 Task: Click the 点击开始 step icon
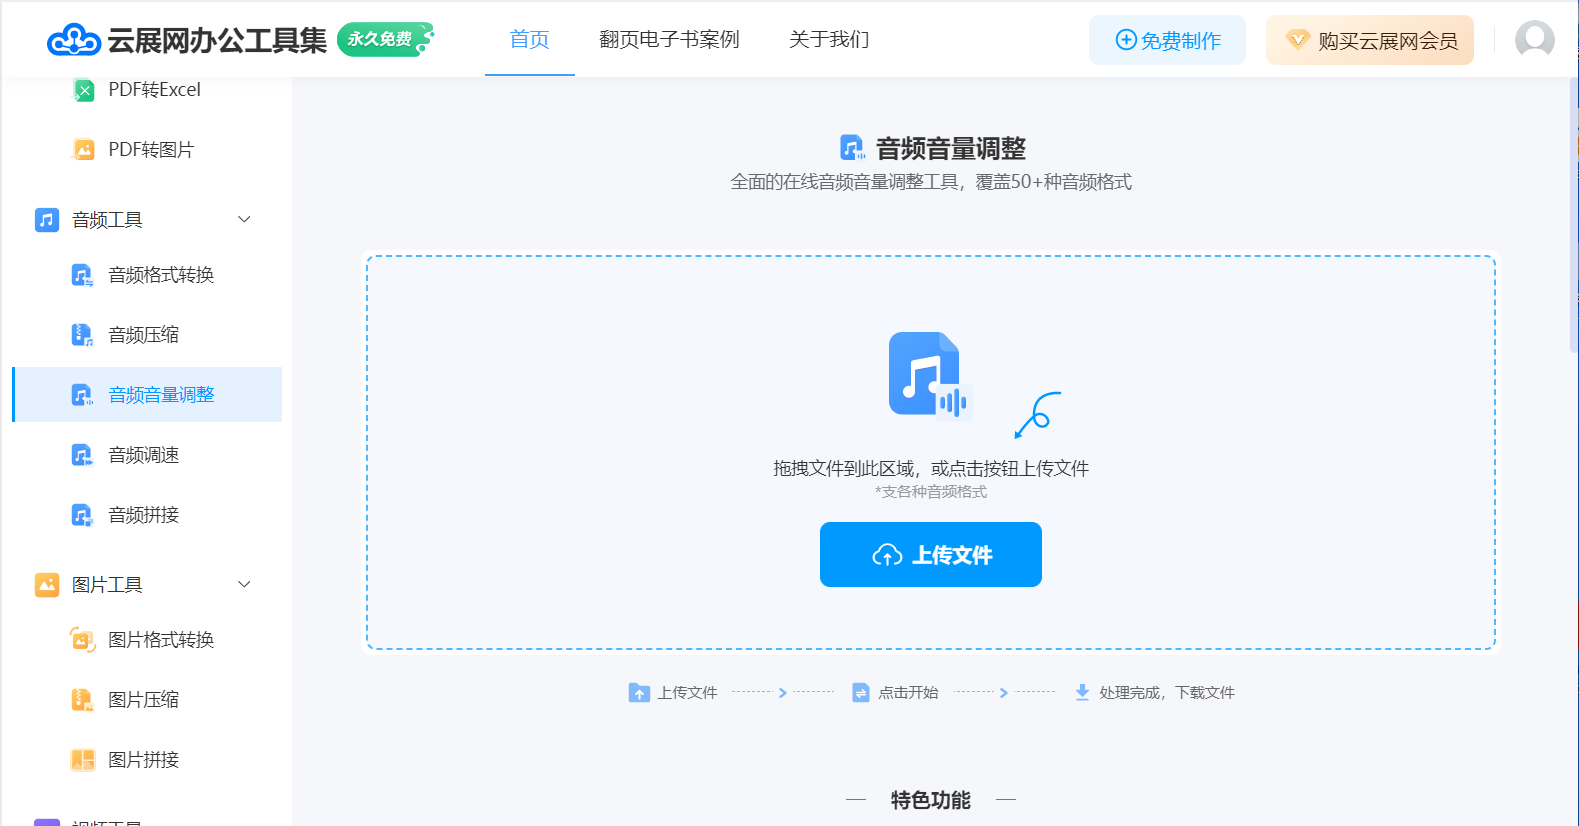pyautogui.click(x=861, y=692)
